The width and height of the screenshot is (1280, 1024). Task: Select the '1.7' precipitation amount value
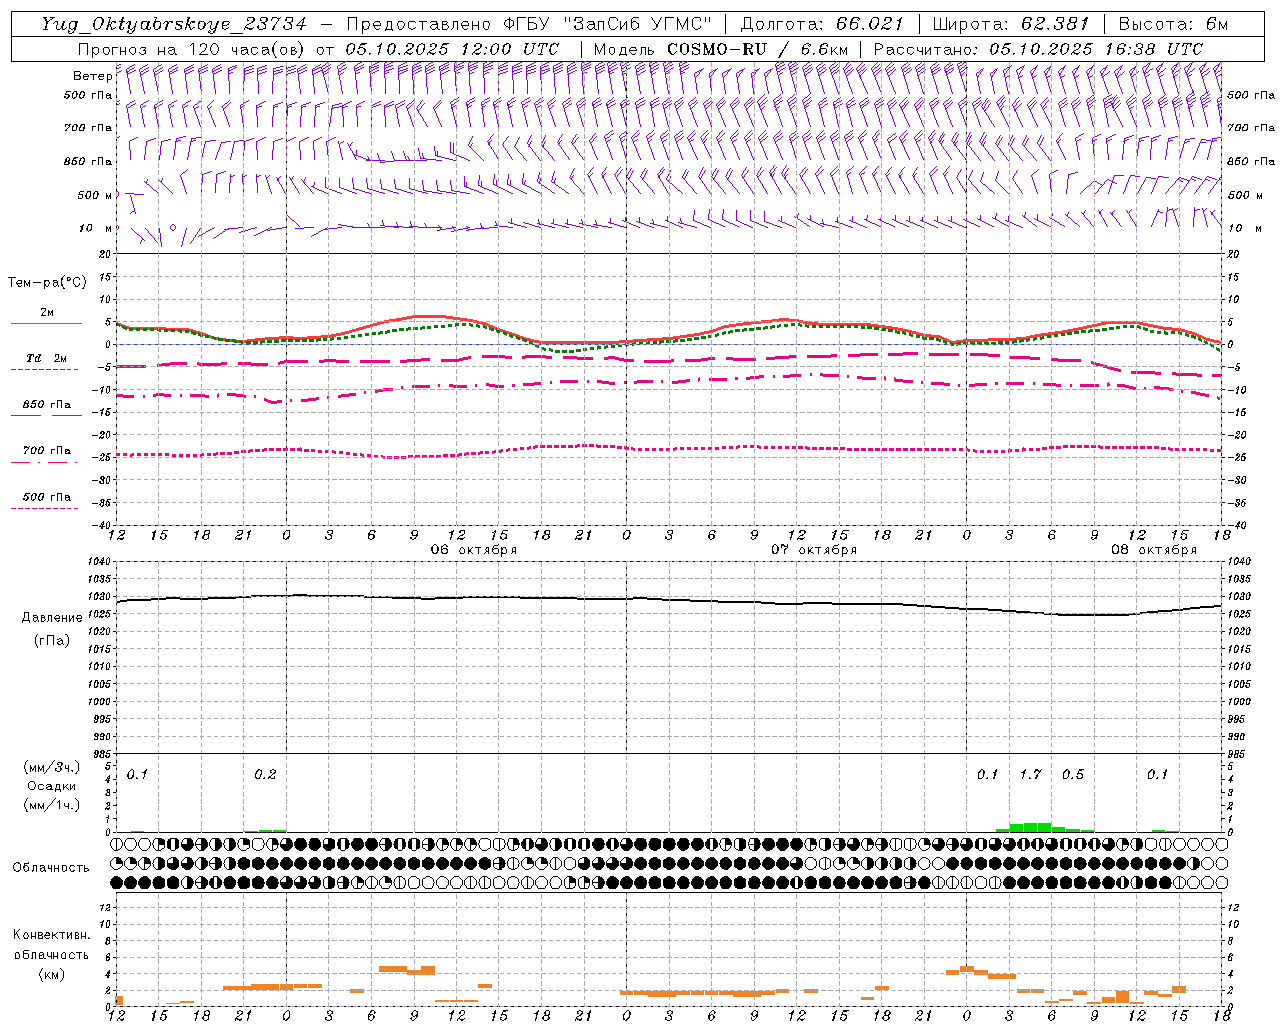[x=1029, y=775]
